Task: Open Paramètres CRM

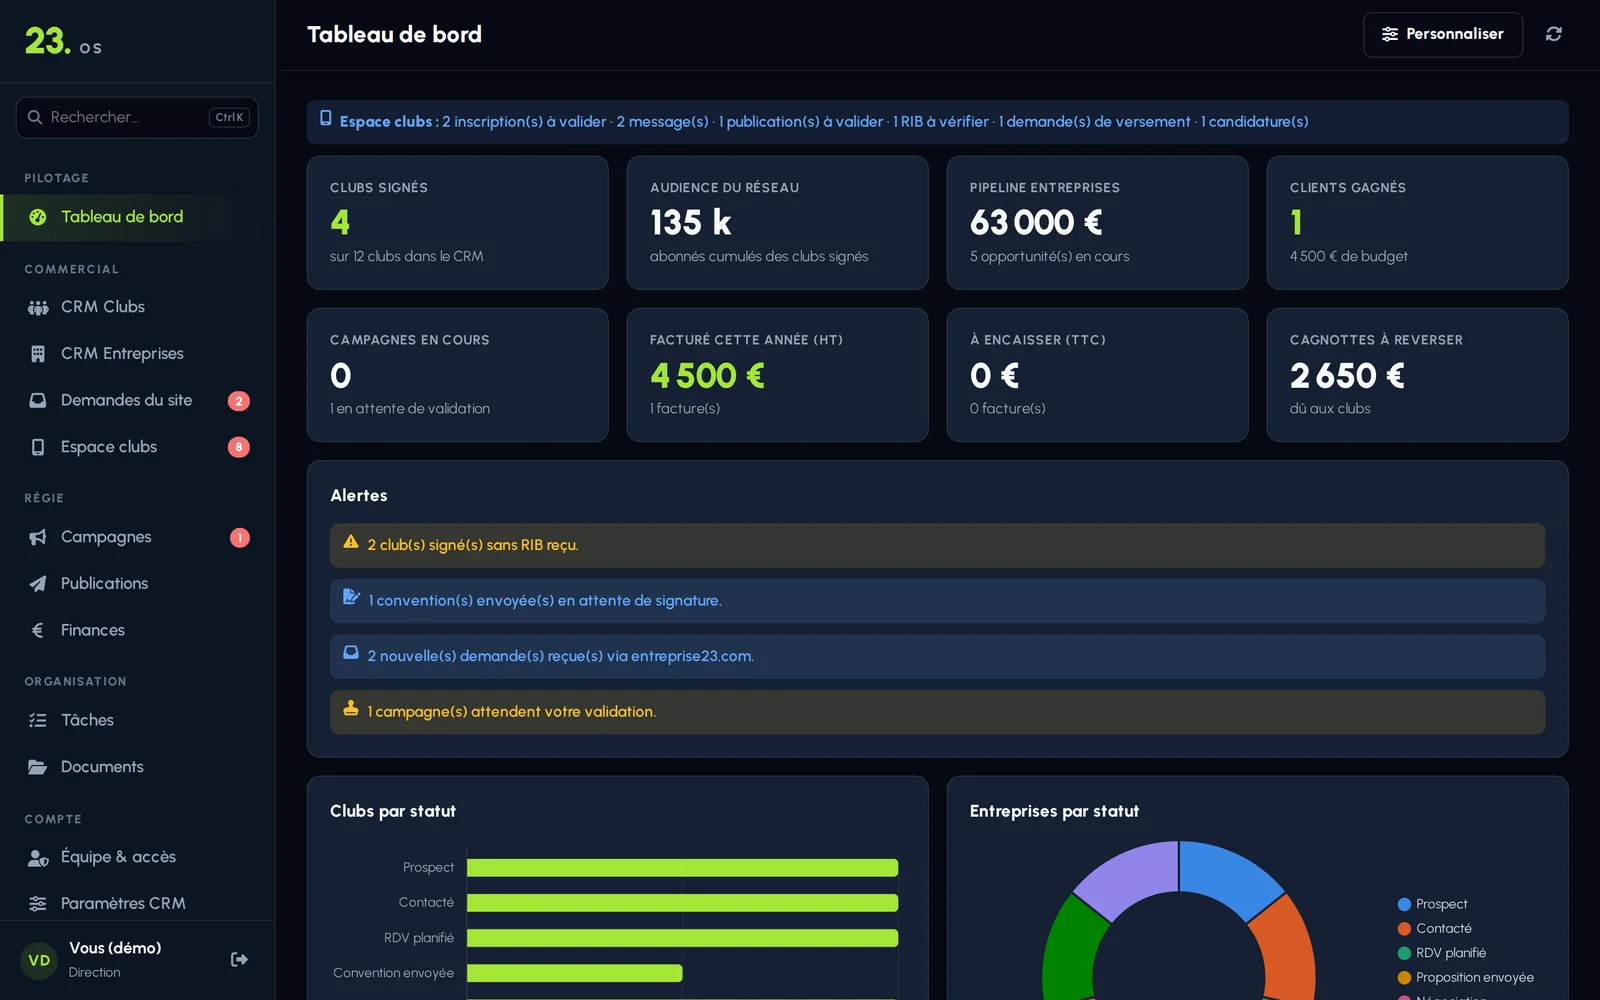Action: tap(138, 904)
